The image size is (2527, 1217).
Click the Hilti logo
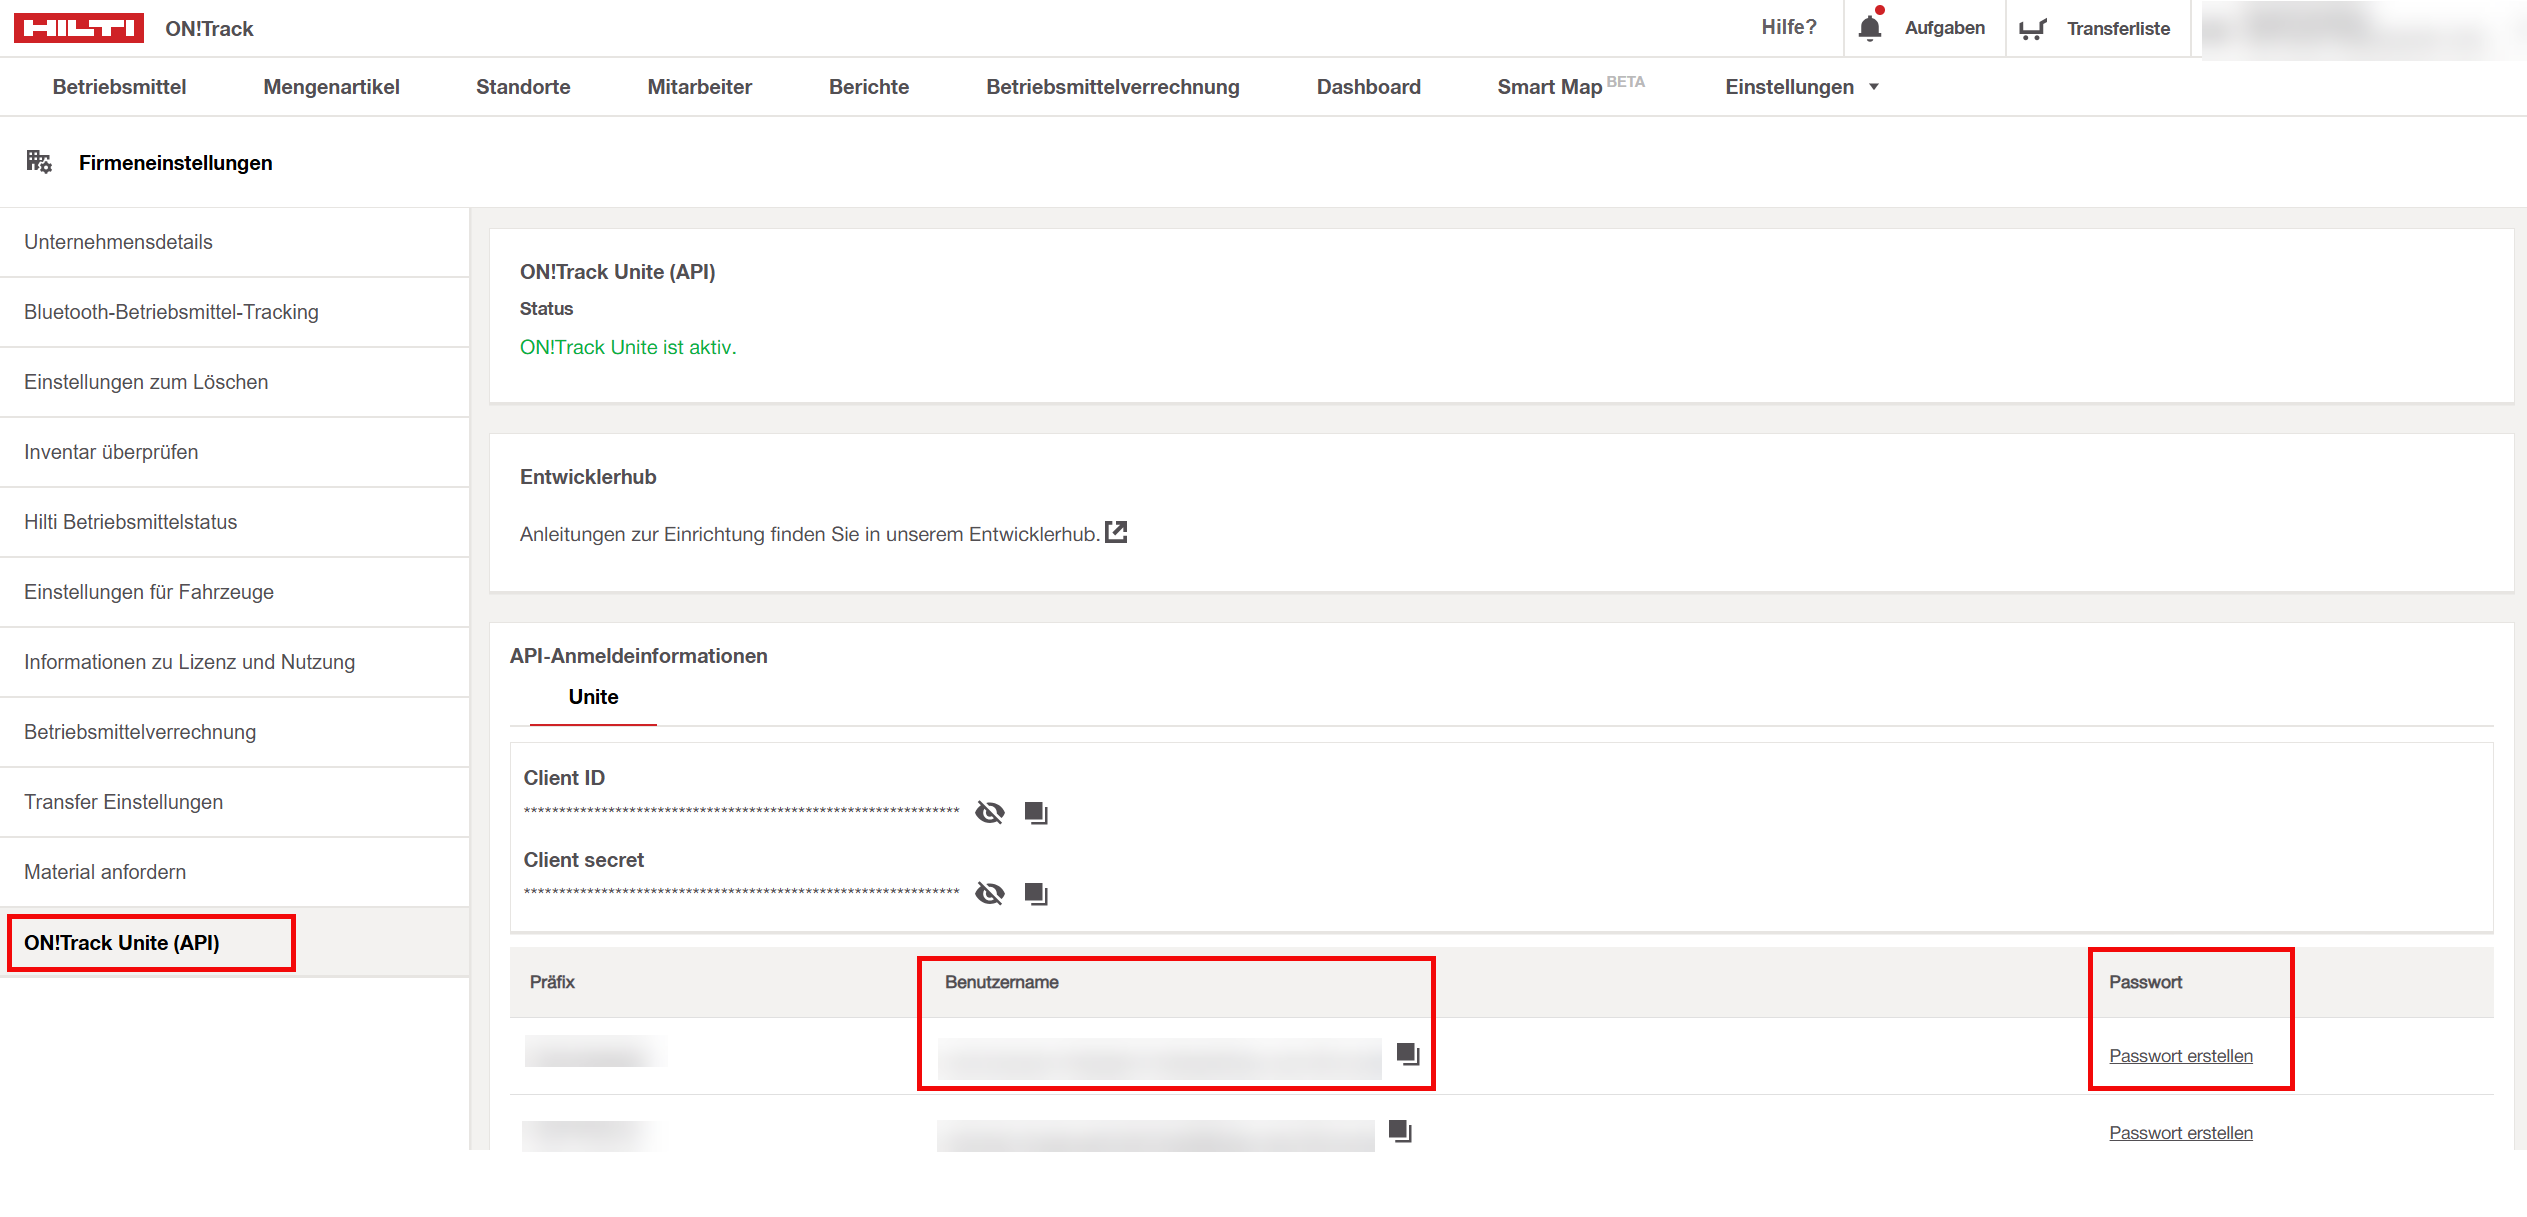78,28
